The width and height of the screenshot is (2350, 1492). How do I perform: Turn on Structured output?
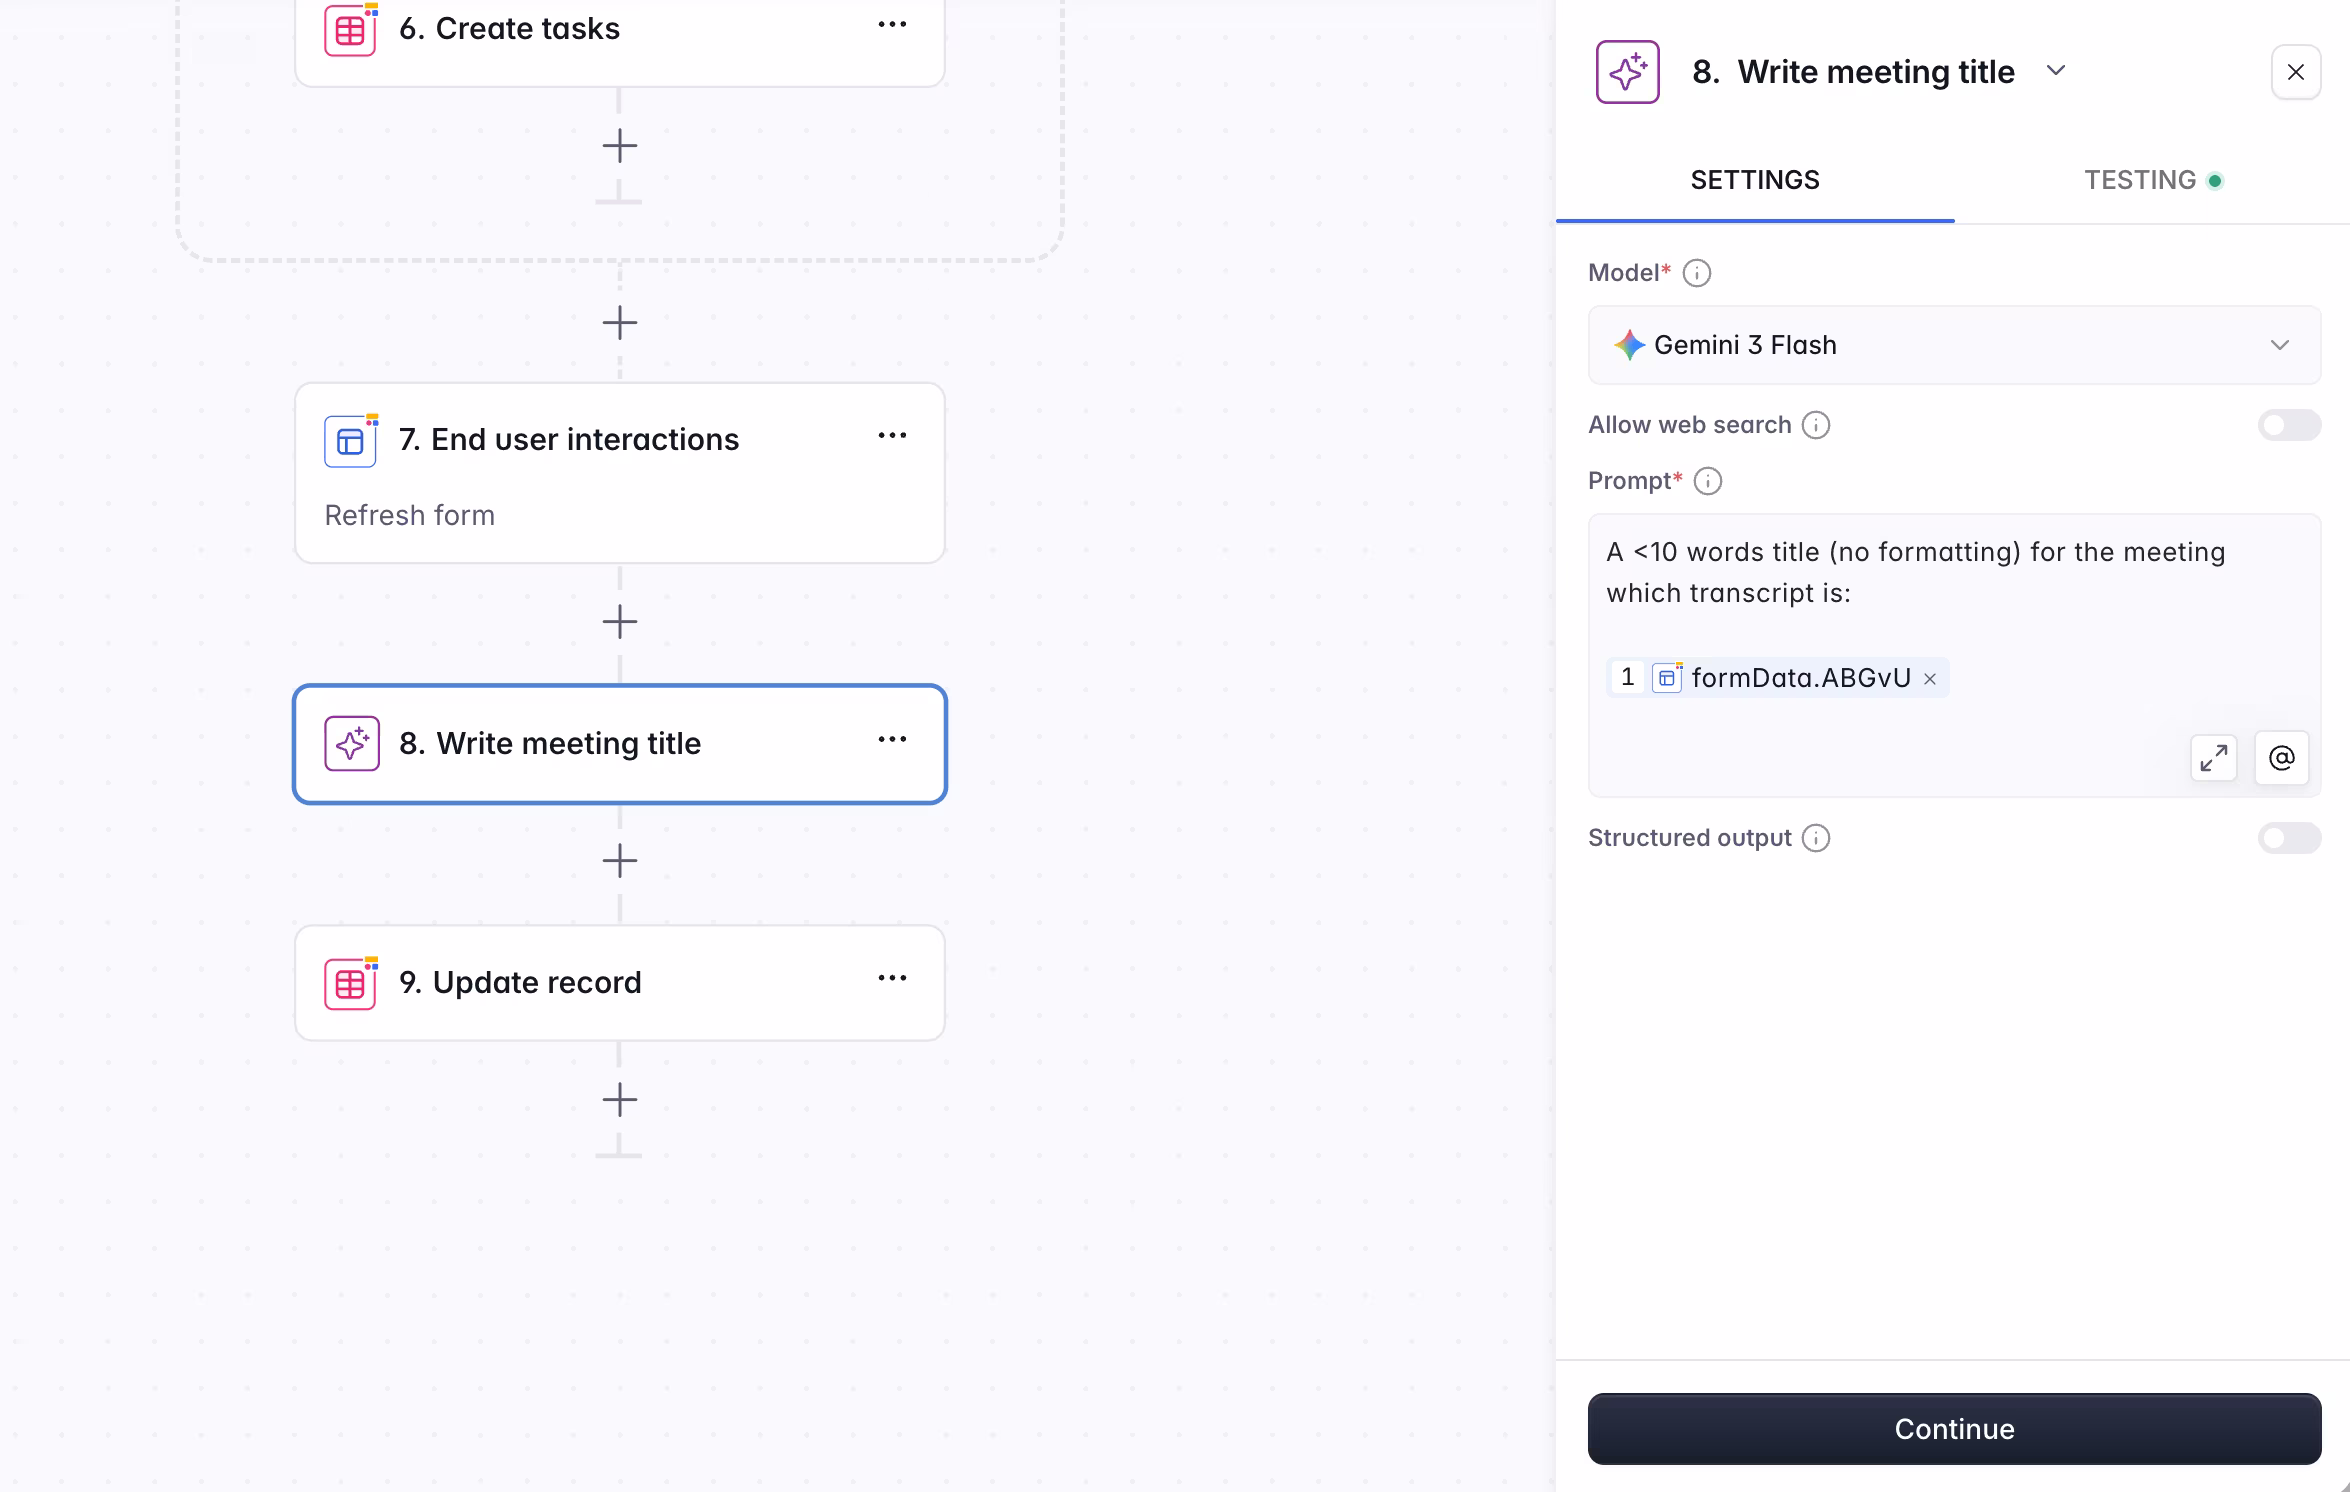click(2289, 838)
